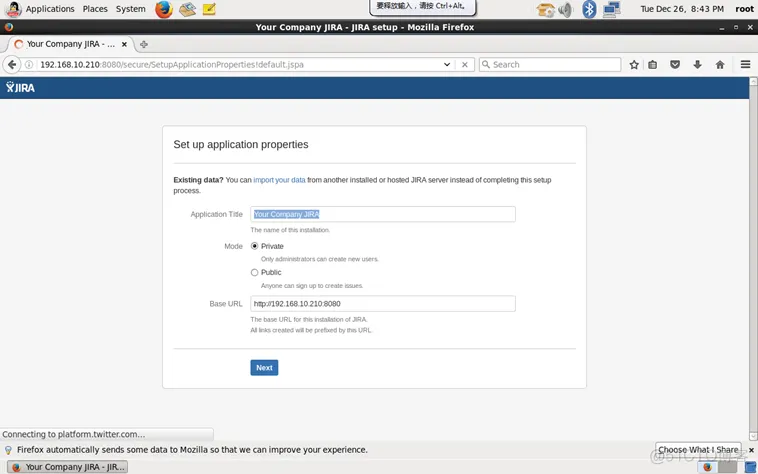Click the root user menu in panel
Screen dimensions: 758x474
pyautogui.click(x=744, y=9)
